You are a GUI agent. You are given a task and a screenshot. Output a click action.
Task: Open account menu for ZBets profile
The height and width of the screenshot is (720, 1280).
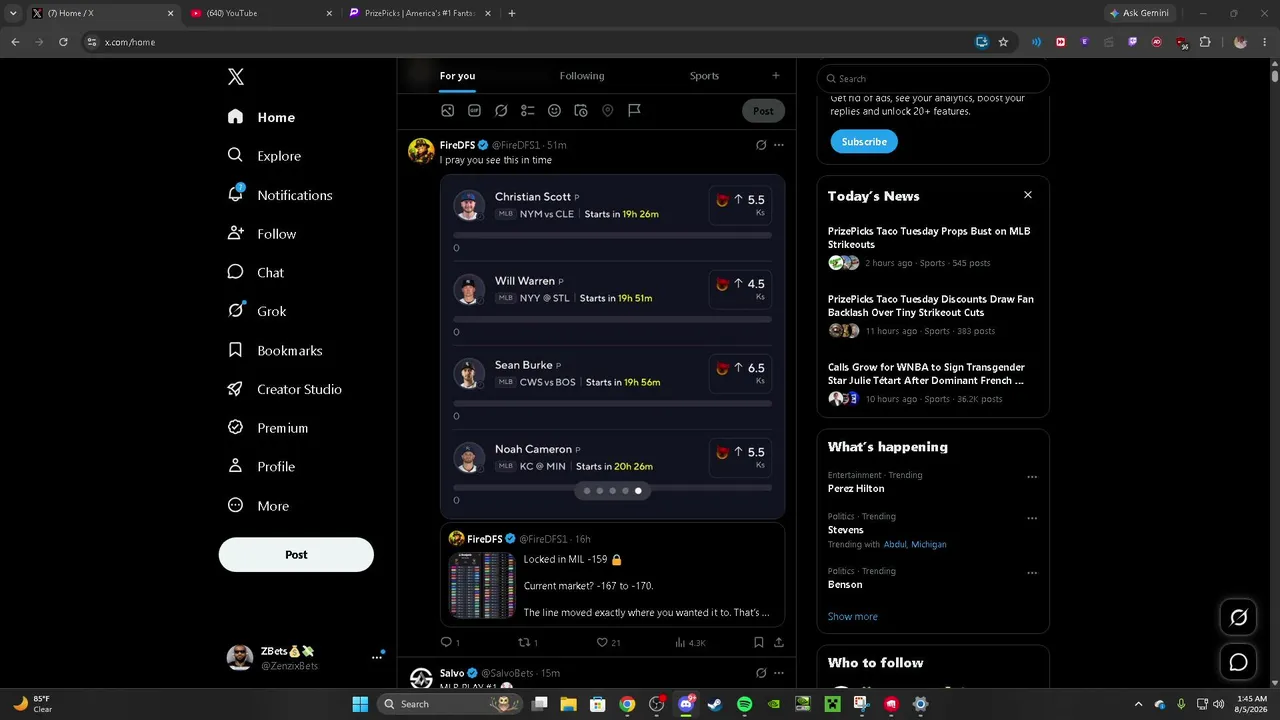[x=377, y=657]
